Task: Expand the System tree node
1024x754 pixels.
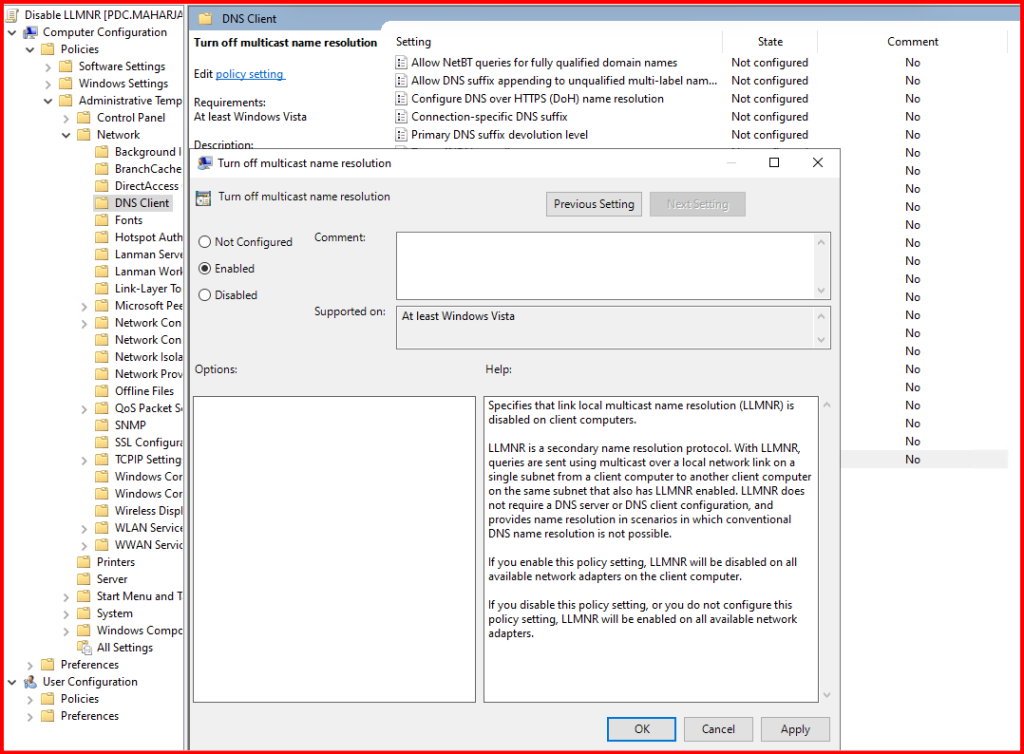Action: click(x=67, y=614)
